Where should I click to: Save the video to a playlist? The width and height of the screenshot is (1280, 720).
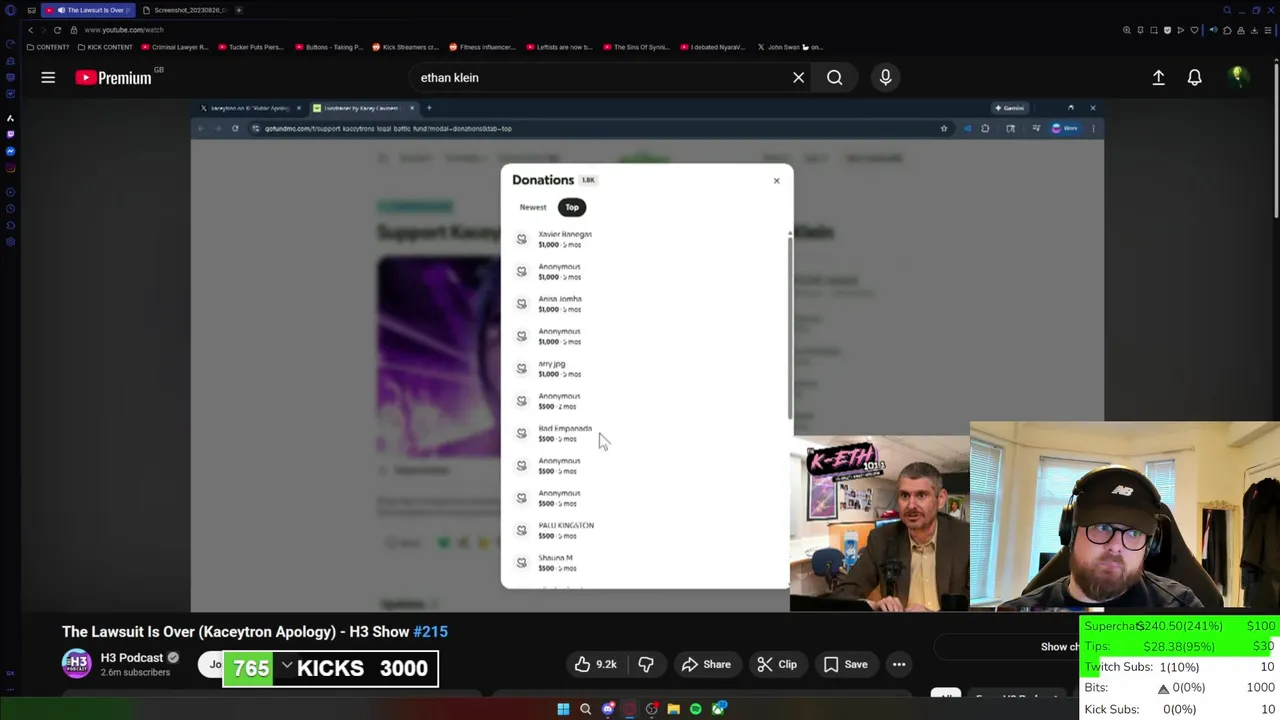coord(845,664)
